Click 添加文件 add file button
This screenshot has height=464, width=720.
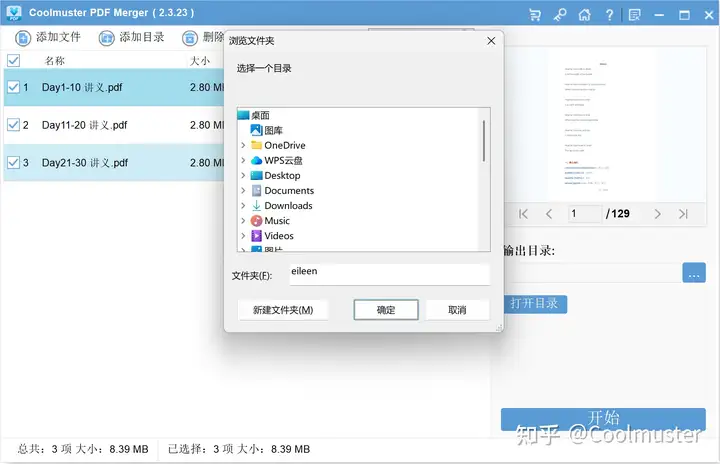click(x=48, y=37)
